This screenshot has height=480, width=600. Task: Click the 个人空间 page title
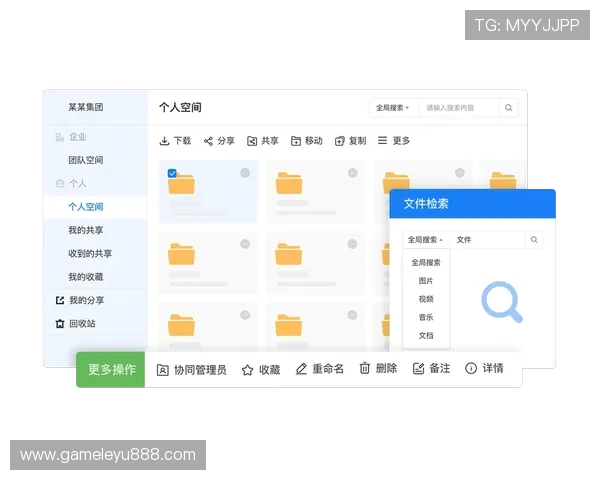[x=180, y=108]
